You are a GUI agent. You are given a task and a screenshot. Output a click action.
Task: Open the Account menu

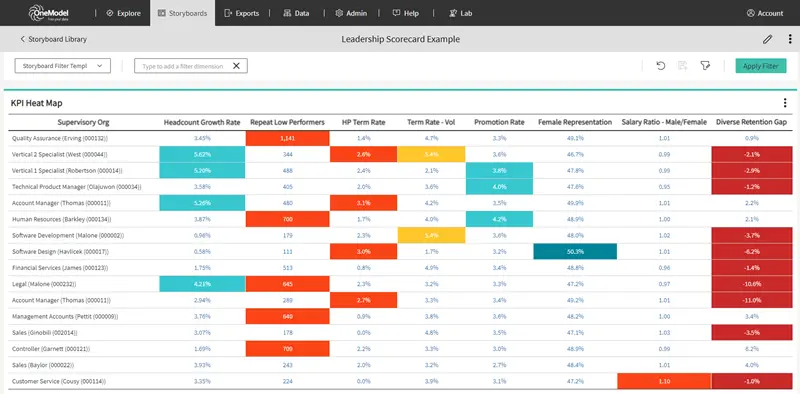pos(765,13)
